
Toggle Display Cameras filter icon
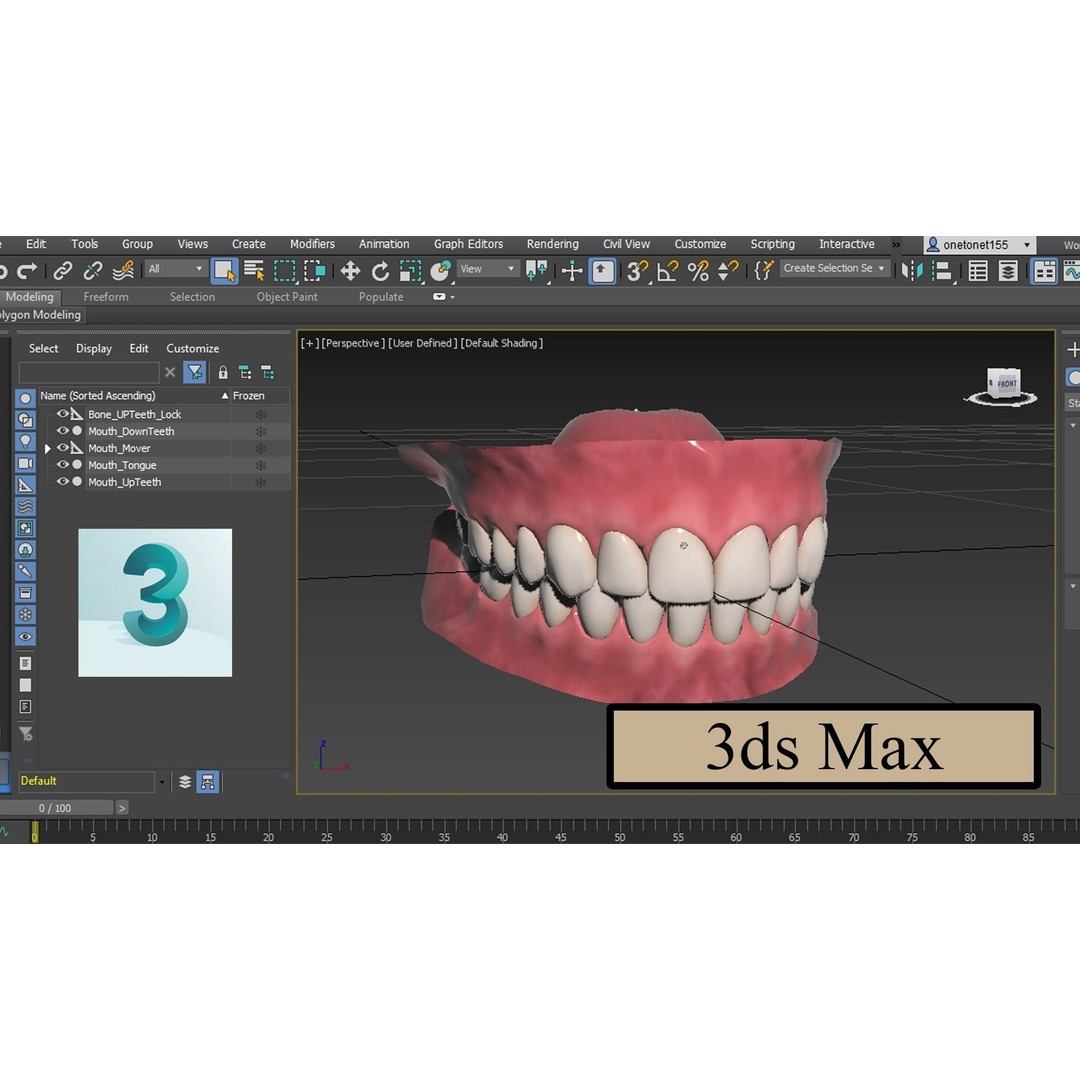click(x=25, y=464)
